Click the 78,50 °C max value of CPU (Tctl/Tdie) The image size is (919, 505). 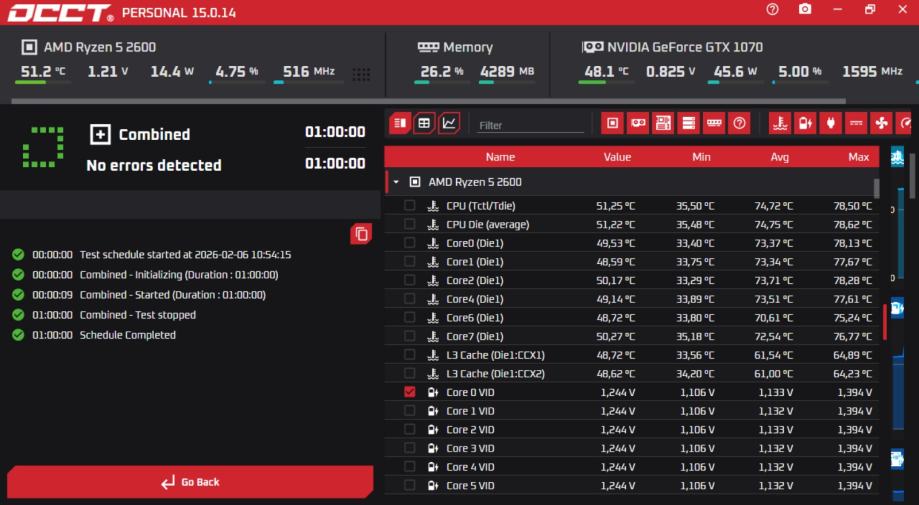pos(853,206)
